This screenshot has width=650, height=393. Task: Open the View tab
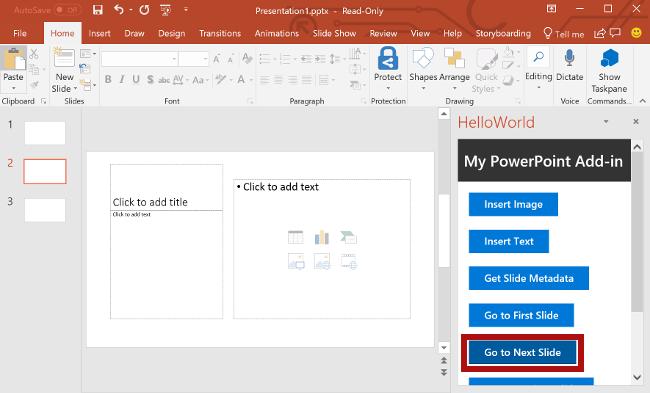click(x=420, y=33)
